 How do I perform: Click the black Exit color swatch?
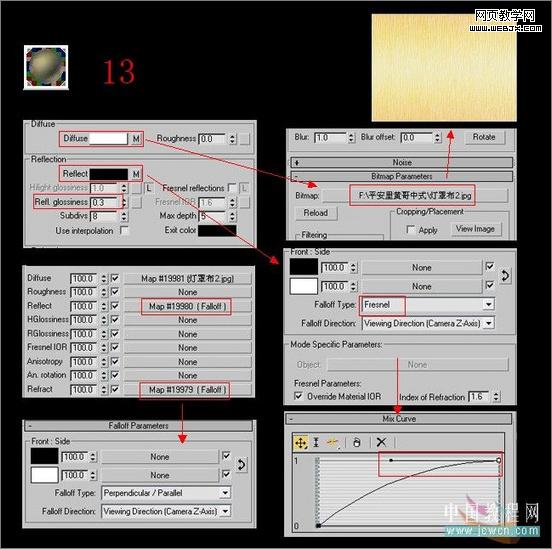pos(217,230)
